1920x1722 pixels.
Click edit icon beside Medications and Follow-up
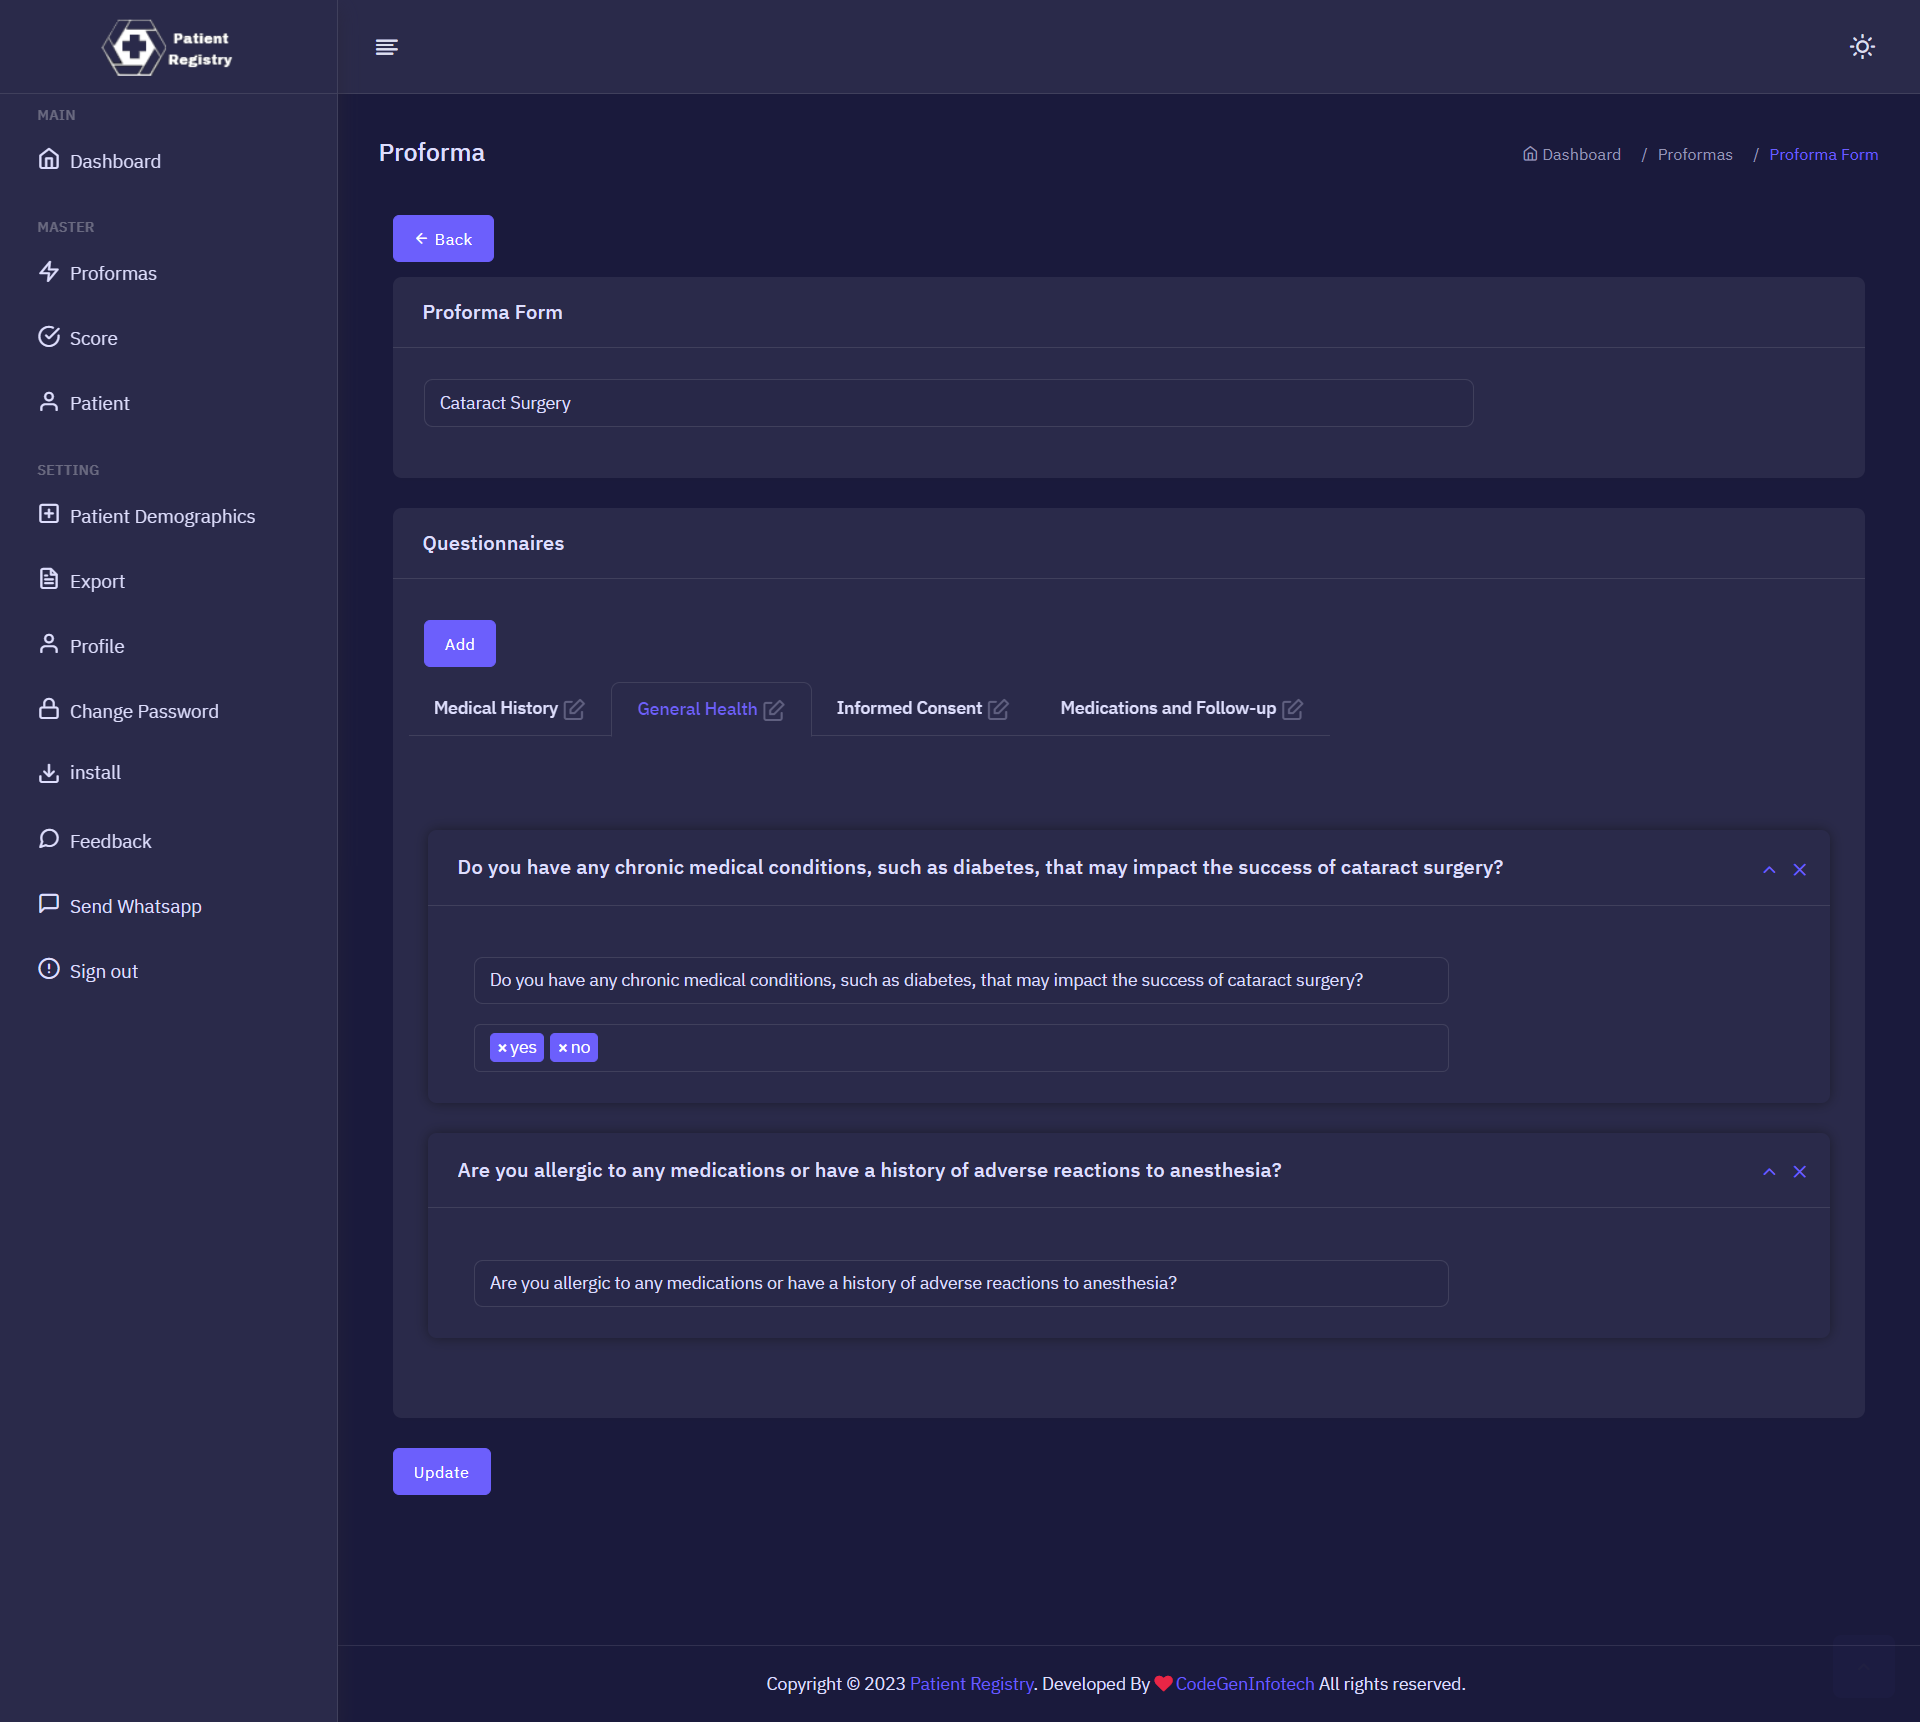(x=1292, y=709)
